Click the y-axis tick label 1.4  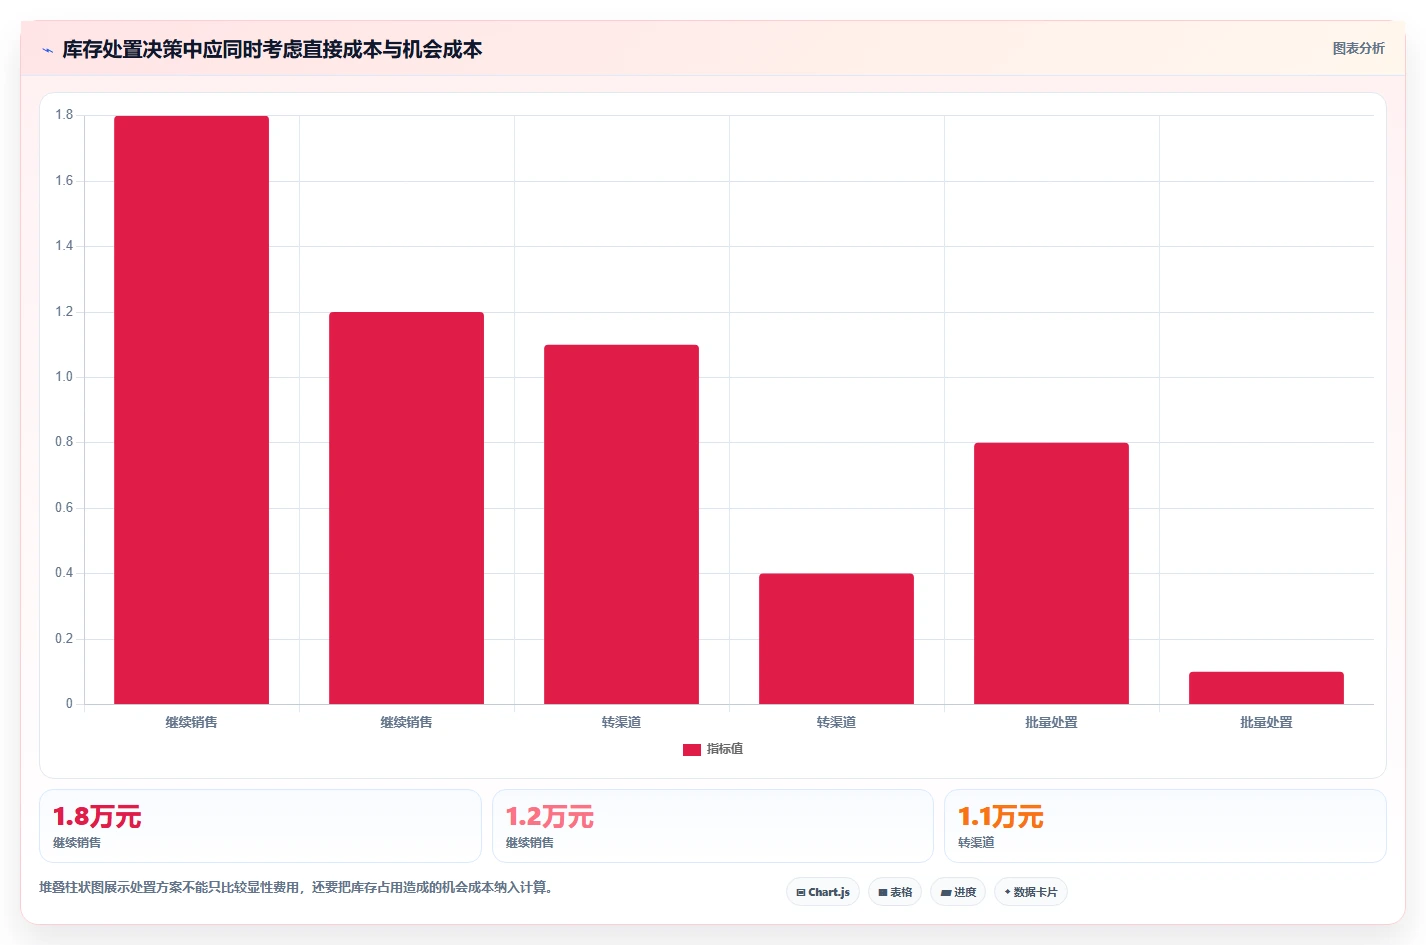pyautogui.click(x=64, y=246)
